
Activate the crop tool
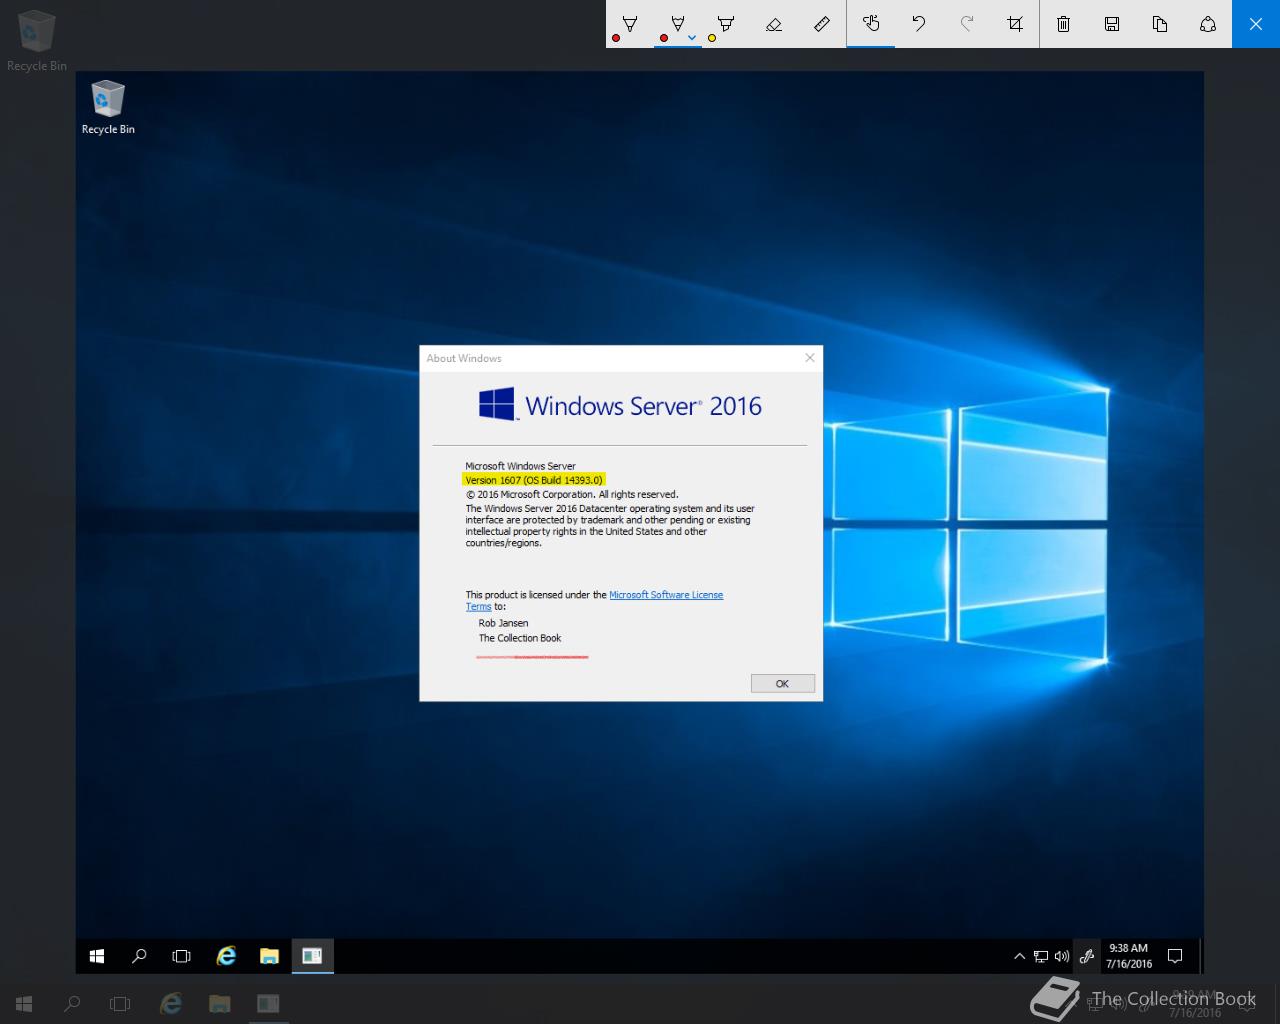click(x=1015, y=24)
